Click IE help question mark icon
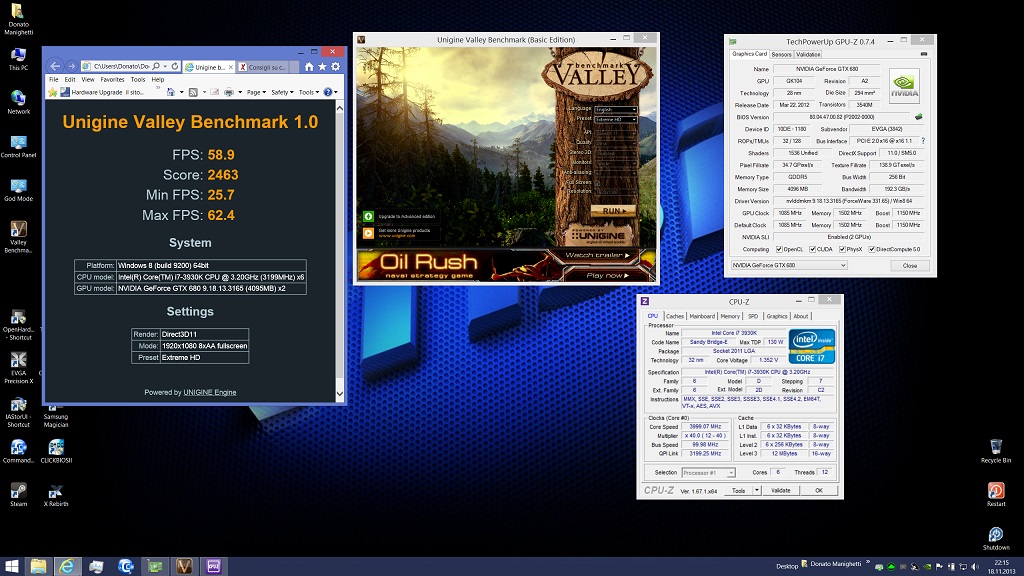The width and height of the screenshot is (1024, 576). [x=328, y=92]
